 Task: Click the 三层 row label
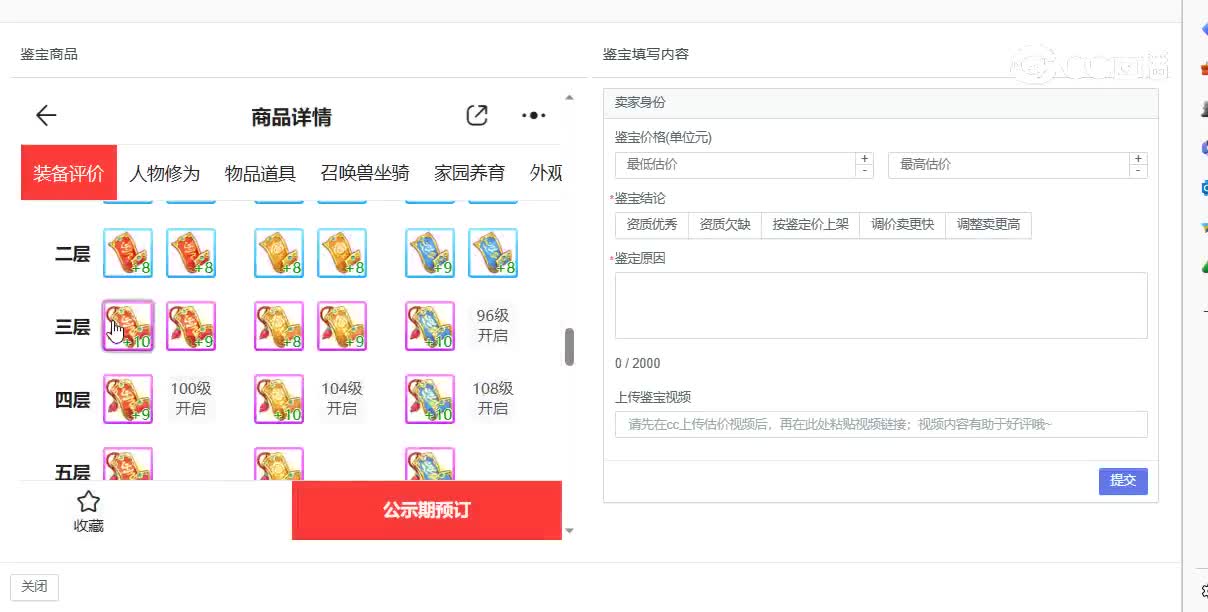(73, 327)
